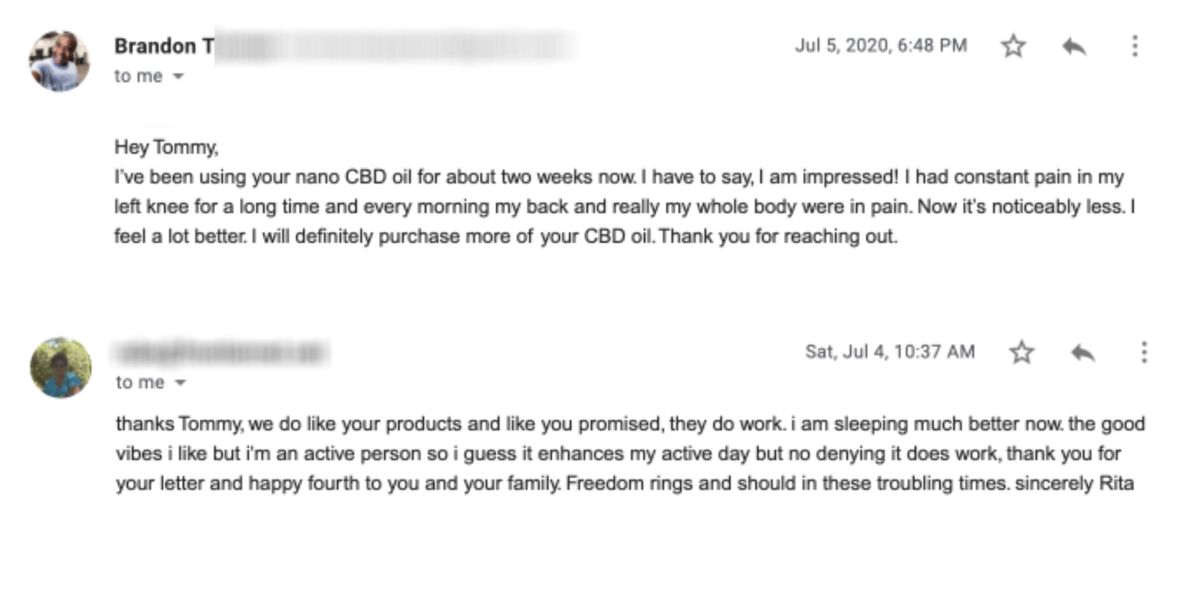
Task: Open more options for Rita's email
Action: (1144, 352)
